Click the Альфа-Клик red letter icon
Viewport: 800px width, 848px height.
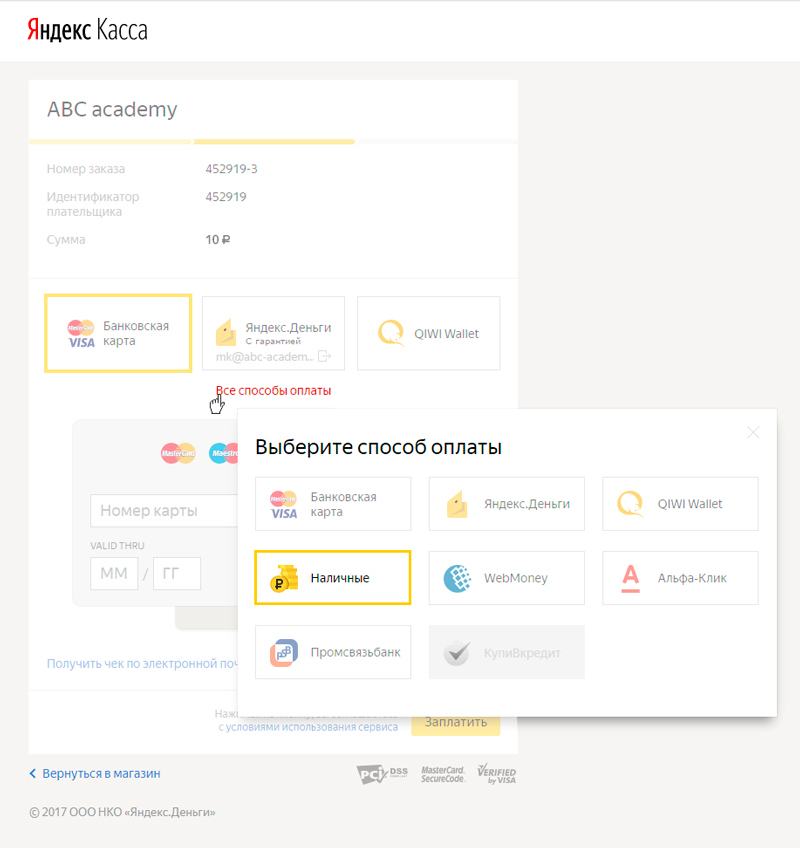631,578
